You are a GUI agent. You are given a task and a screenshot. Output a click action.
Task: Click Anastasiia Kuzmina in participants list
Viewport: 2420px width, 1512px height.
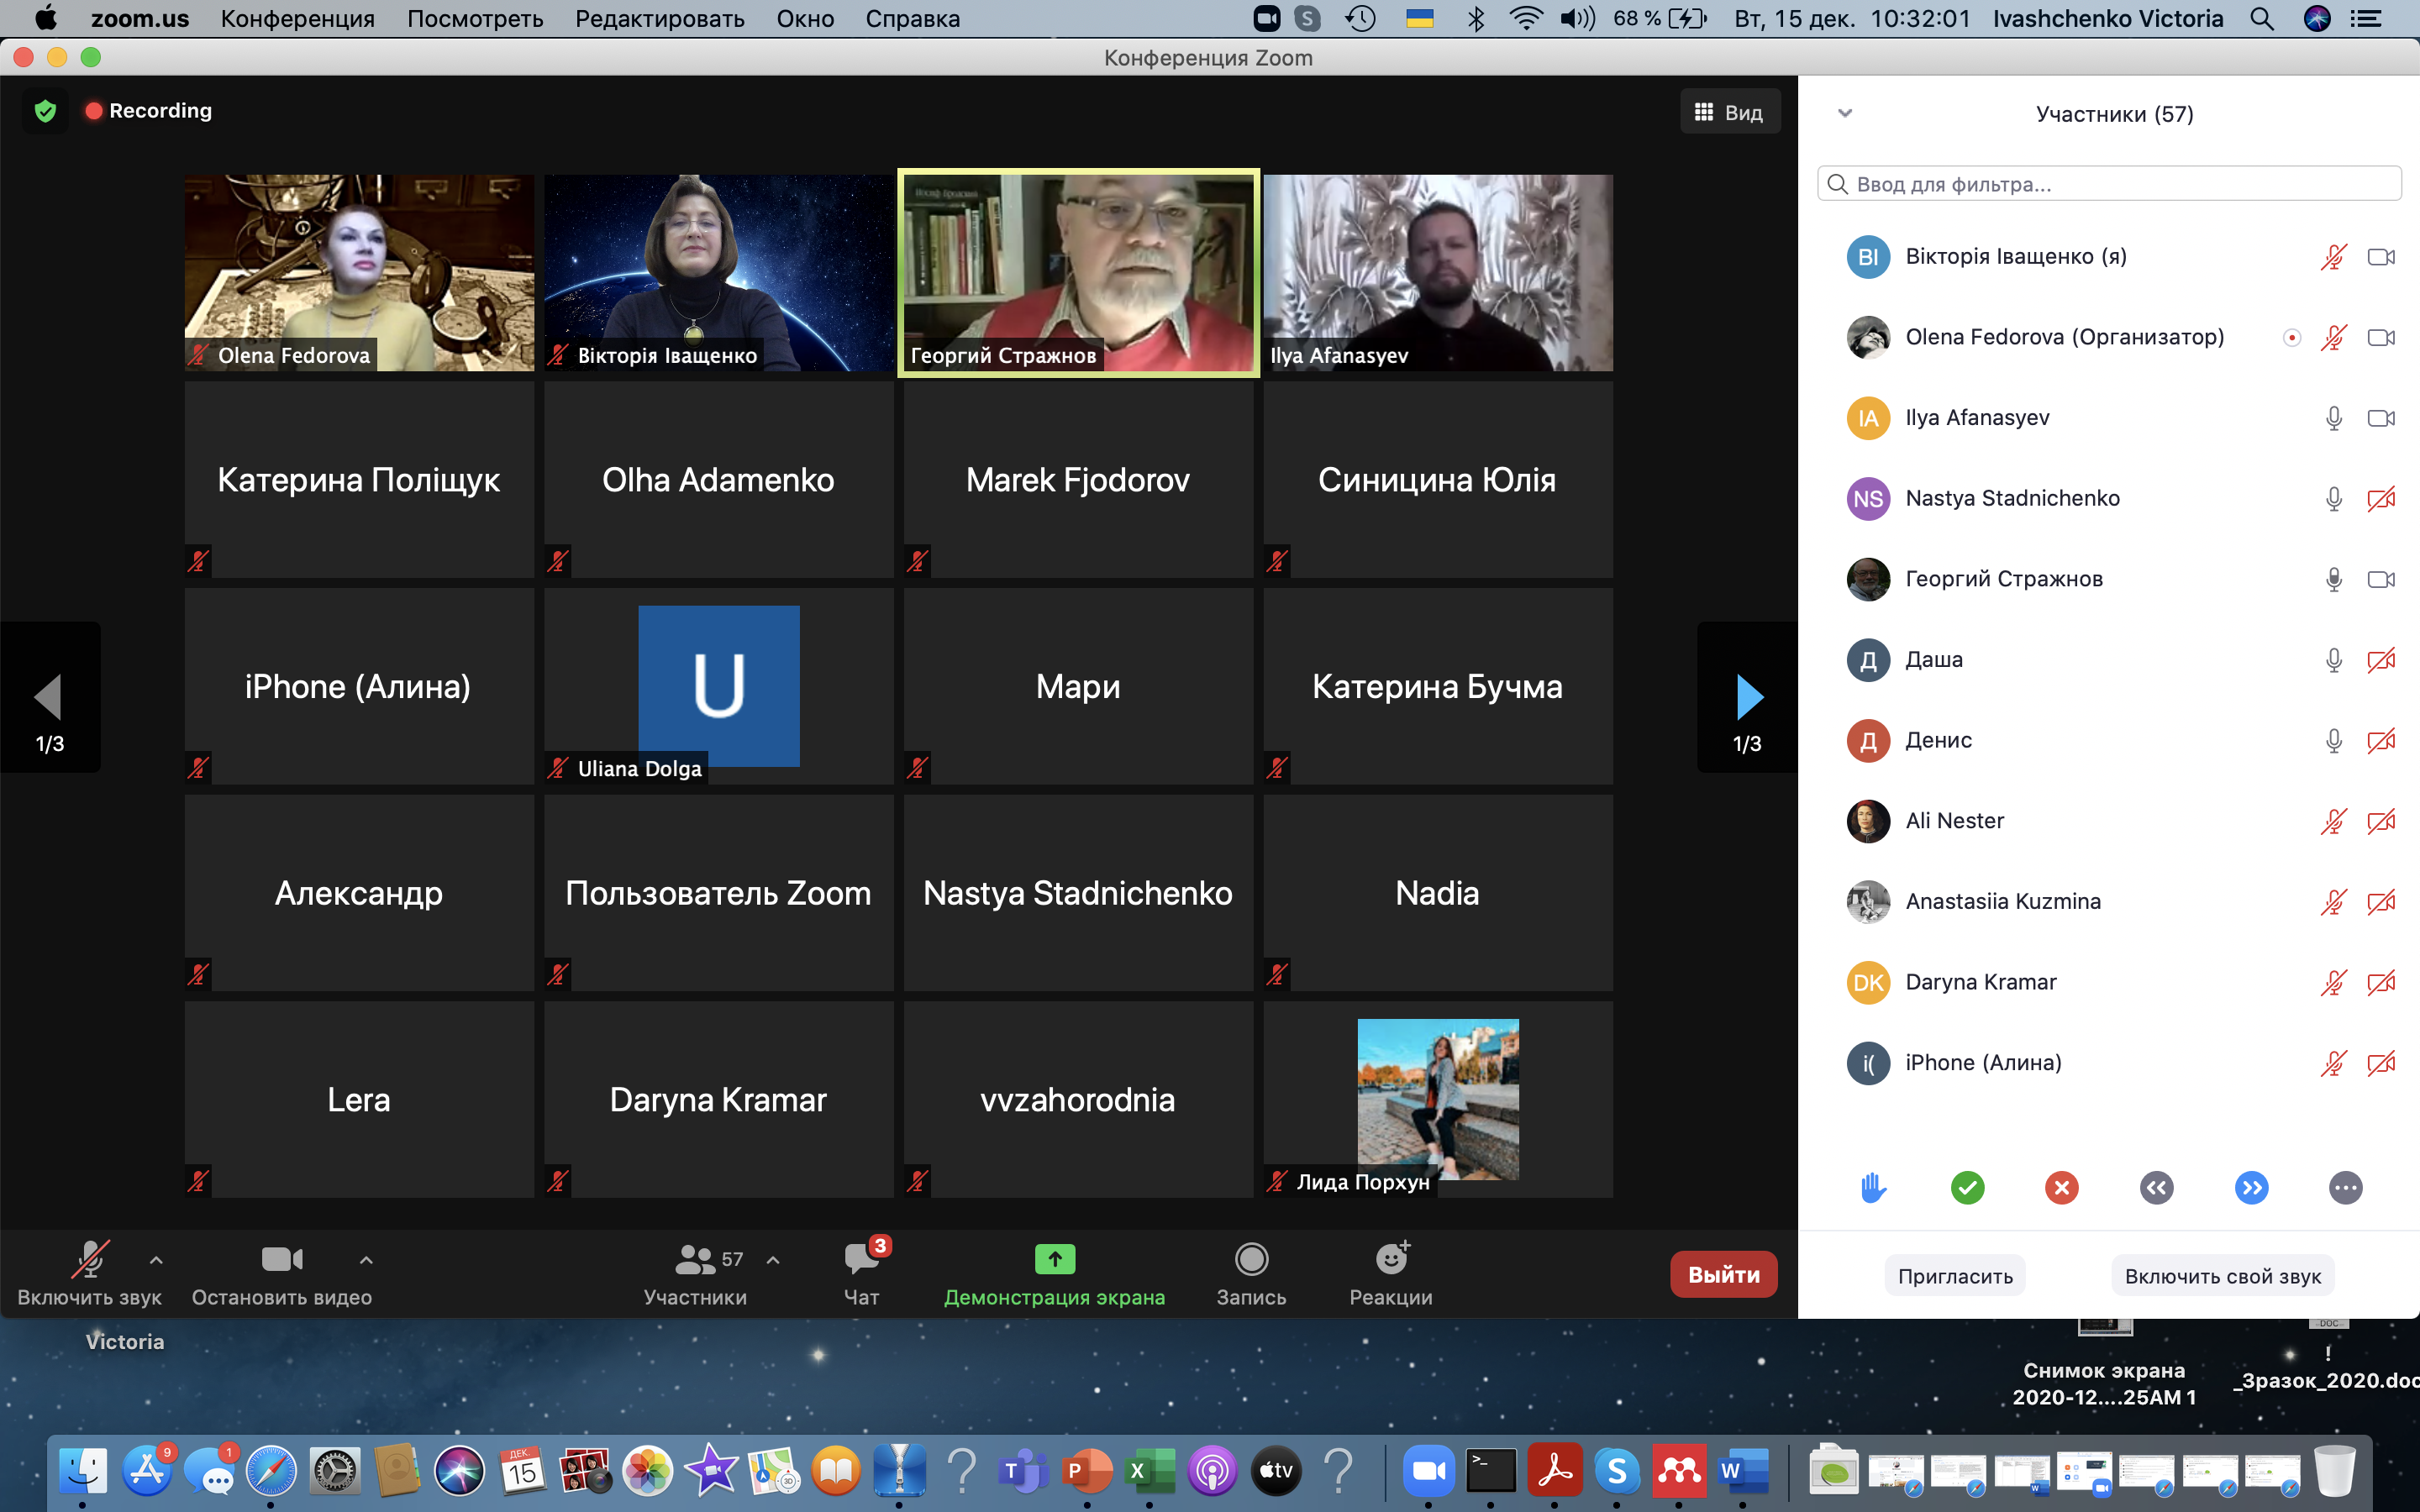(2002, 902)
